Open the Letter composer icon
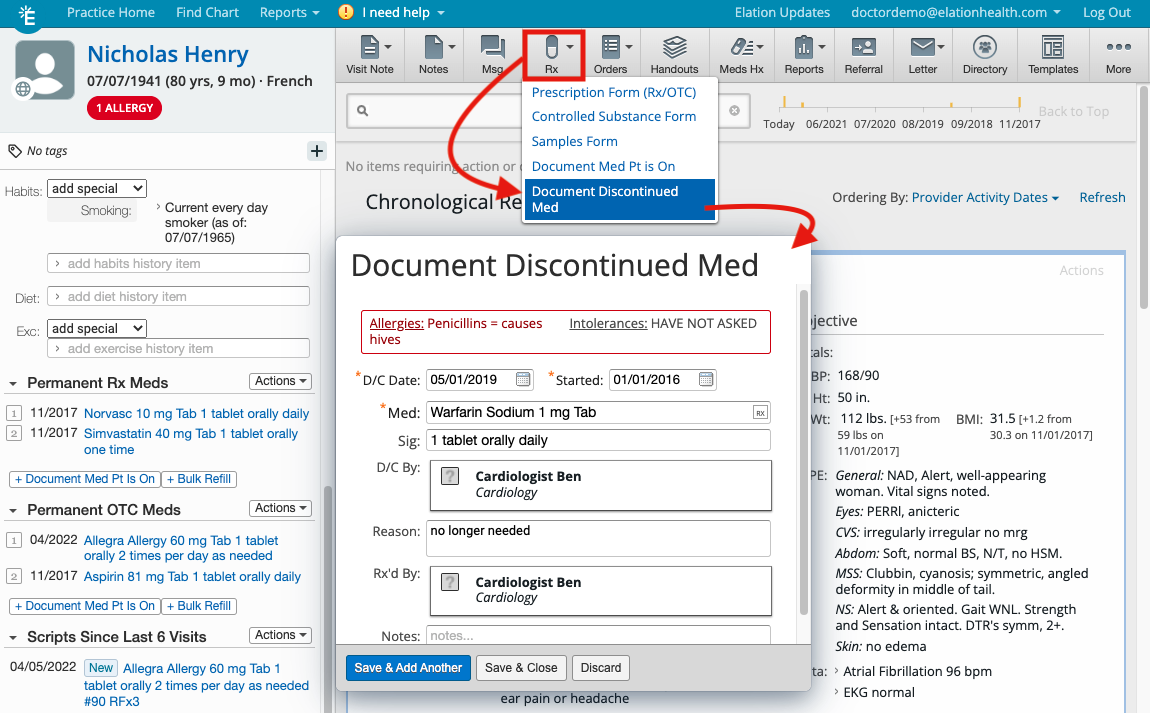The height and width of the screenshot is (713, 1150). pyautogui.click(x=922, y=54)
